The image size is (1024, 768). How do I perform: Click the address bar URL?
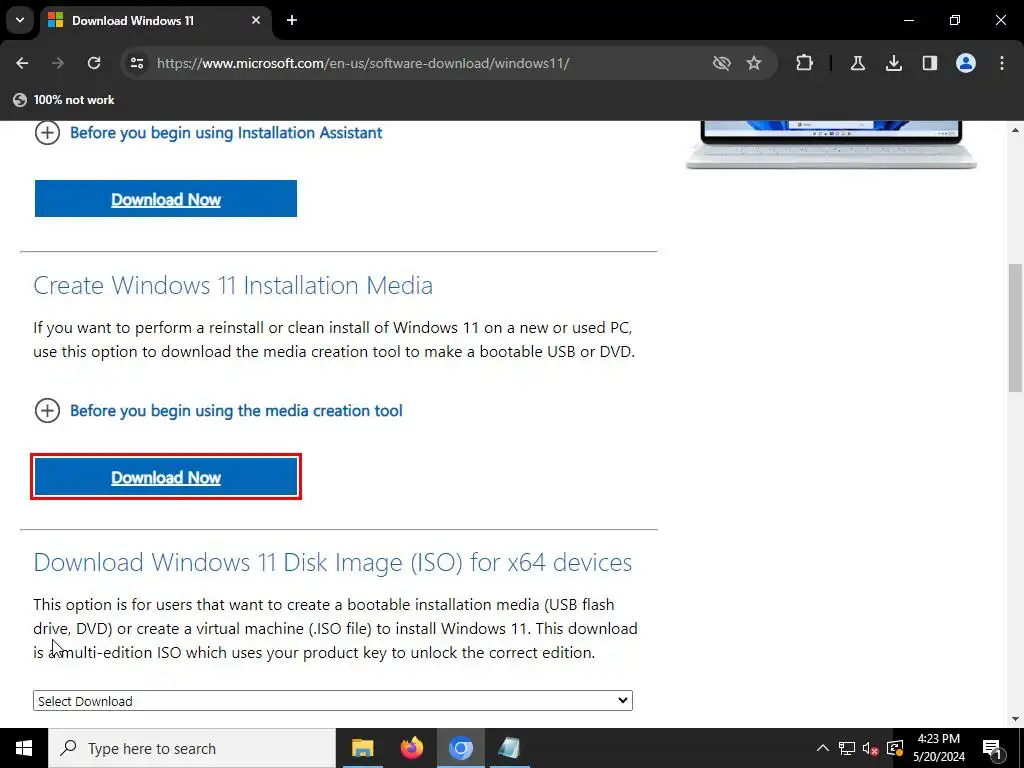362,63
